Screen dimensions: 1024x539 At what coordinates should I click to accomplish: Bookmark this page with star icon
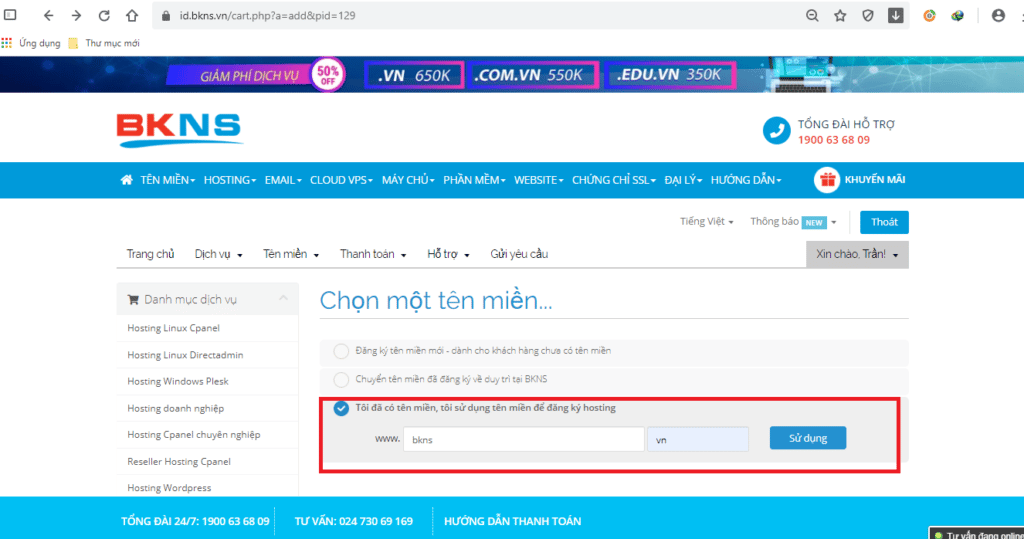(x=840, y=16)
